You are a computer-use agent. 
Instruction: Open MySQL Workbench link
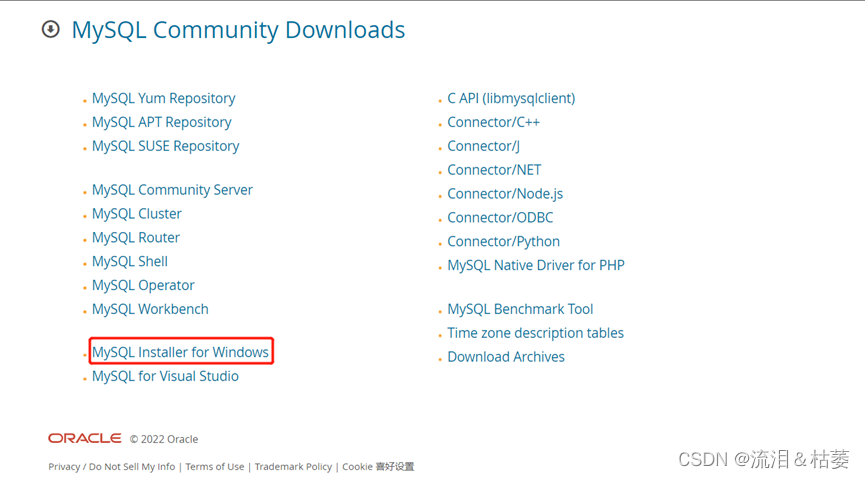(150, 309)
